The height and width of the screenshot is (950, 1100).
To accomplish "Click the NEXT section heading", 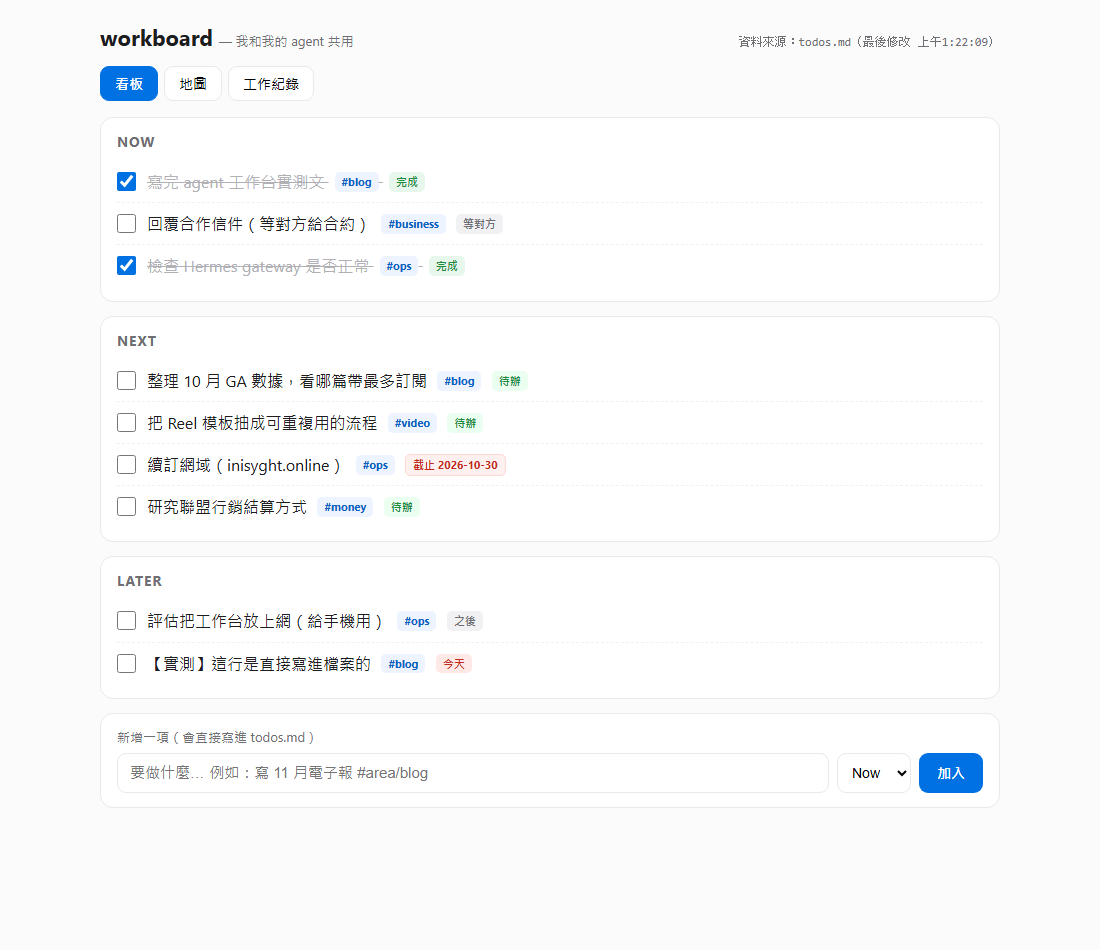I will tap(137, 342).
